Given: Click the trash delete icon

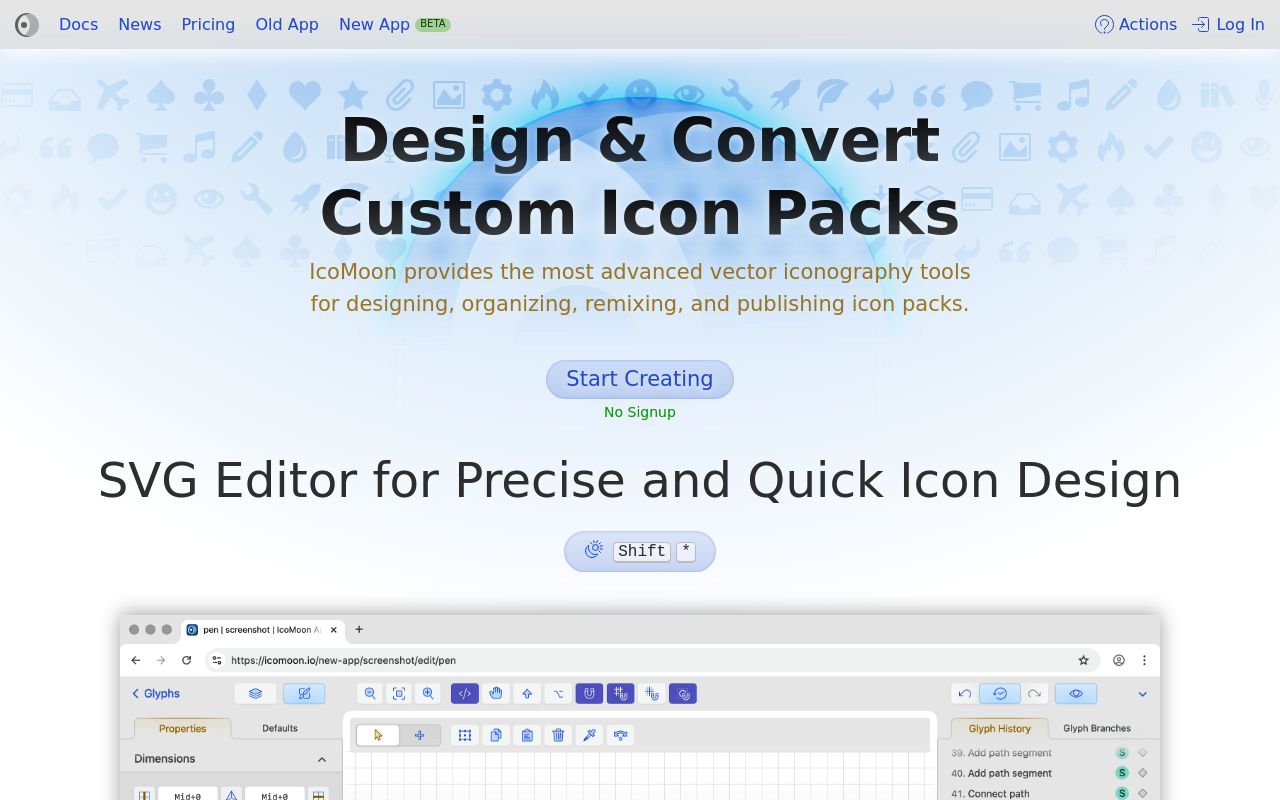Looking at the screenshot, I should (558, 735).
